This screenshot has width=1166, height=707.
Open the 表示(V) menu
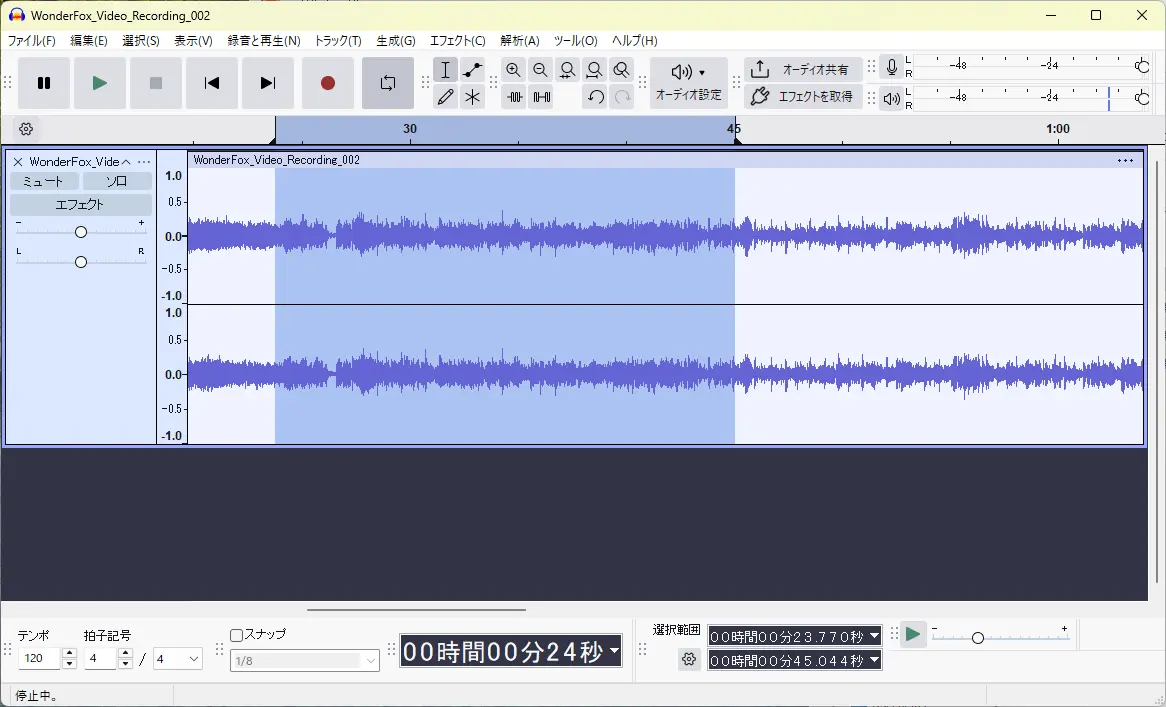(x=193, y=40)
